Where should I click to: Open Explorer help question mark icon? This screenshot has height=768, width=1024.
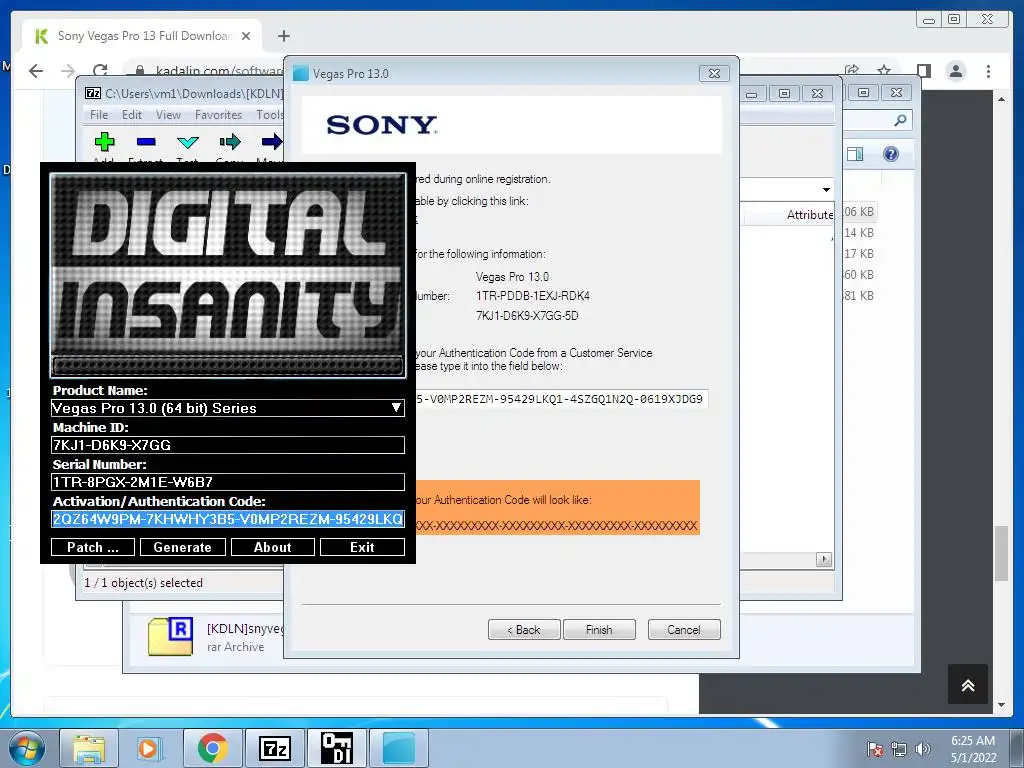point(891,154)
